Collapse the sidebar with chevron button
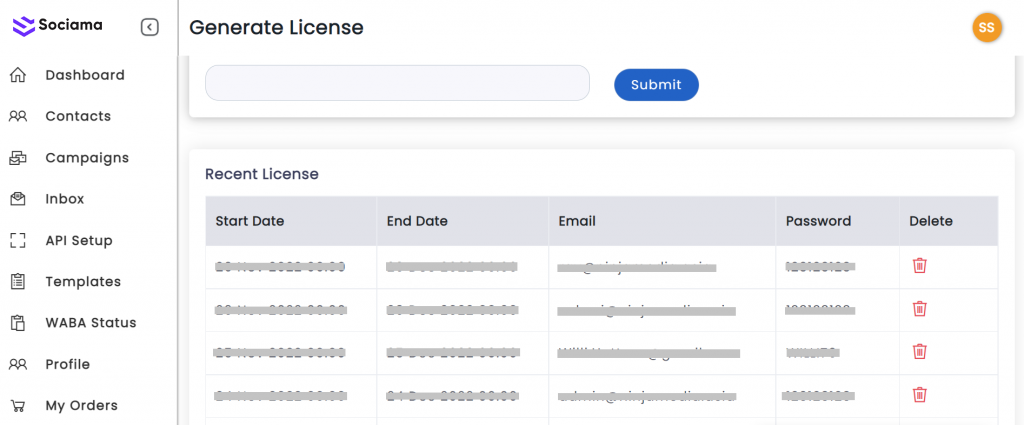 [x=150, y=27]
